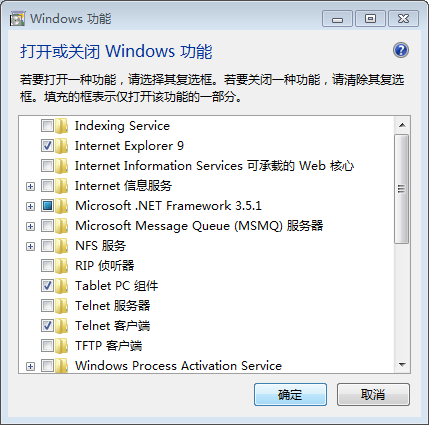Confirm changes with the 确定 button
429x425 pixels.
290,394
